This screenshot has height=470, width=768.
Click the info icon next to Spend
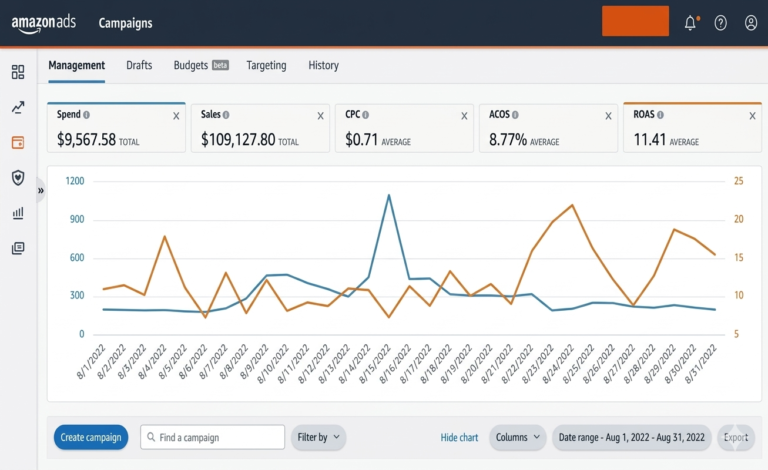pyautogui.click(x=87, y=115)
